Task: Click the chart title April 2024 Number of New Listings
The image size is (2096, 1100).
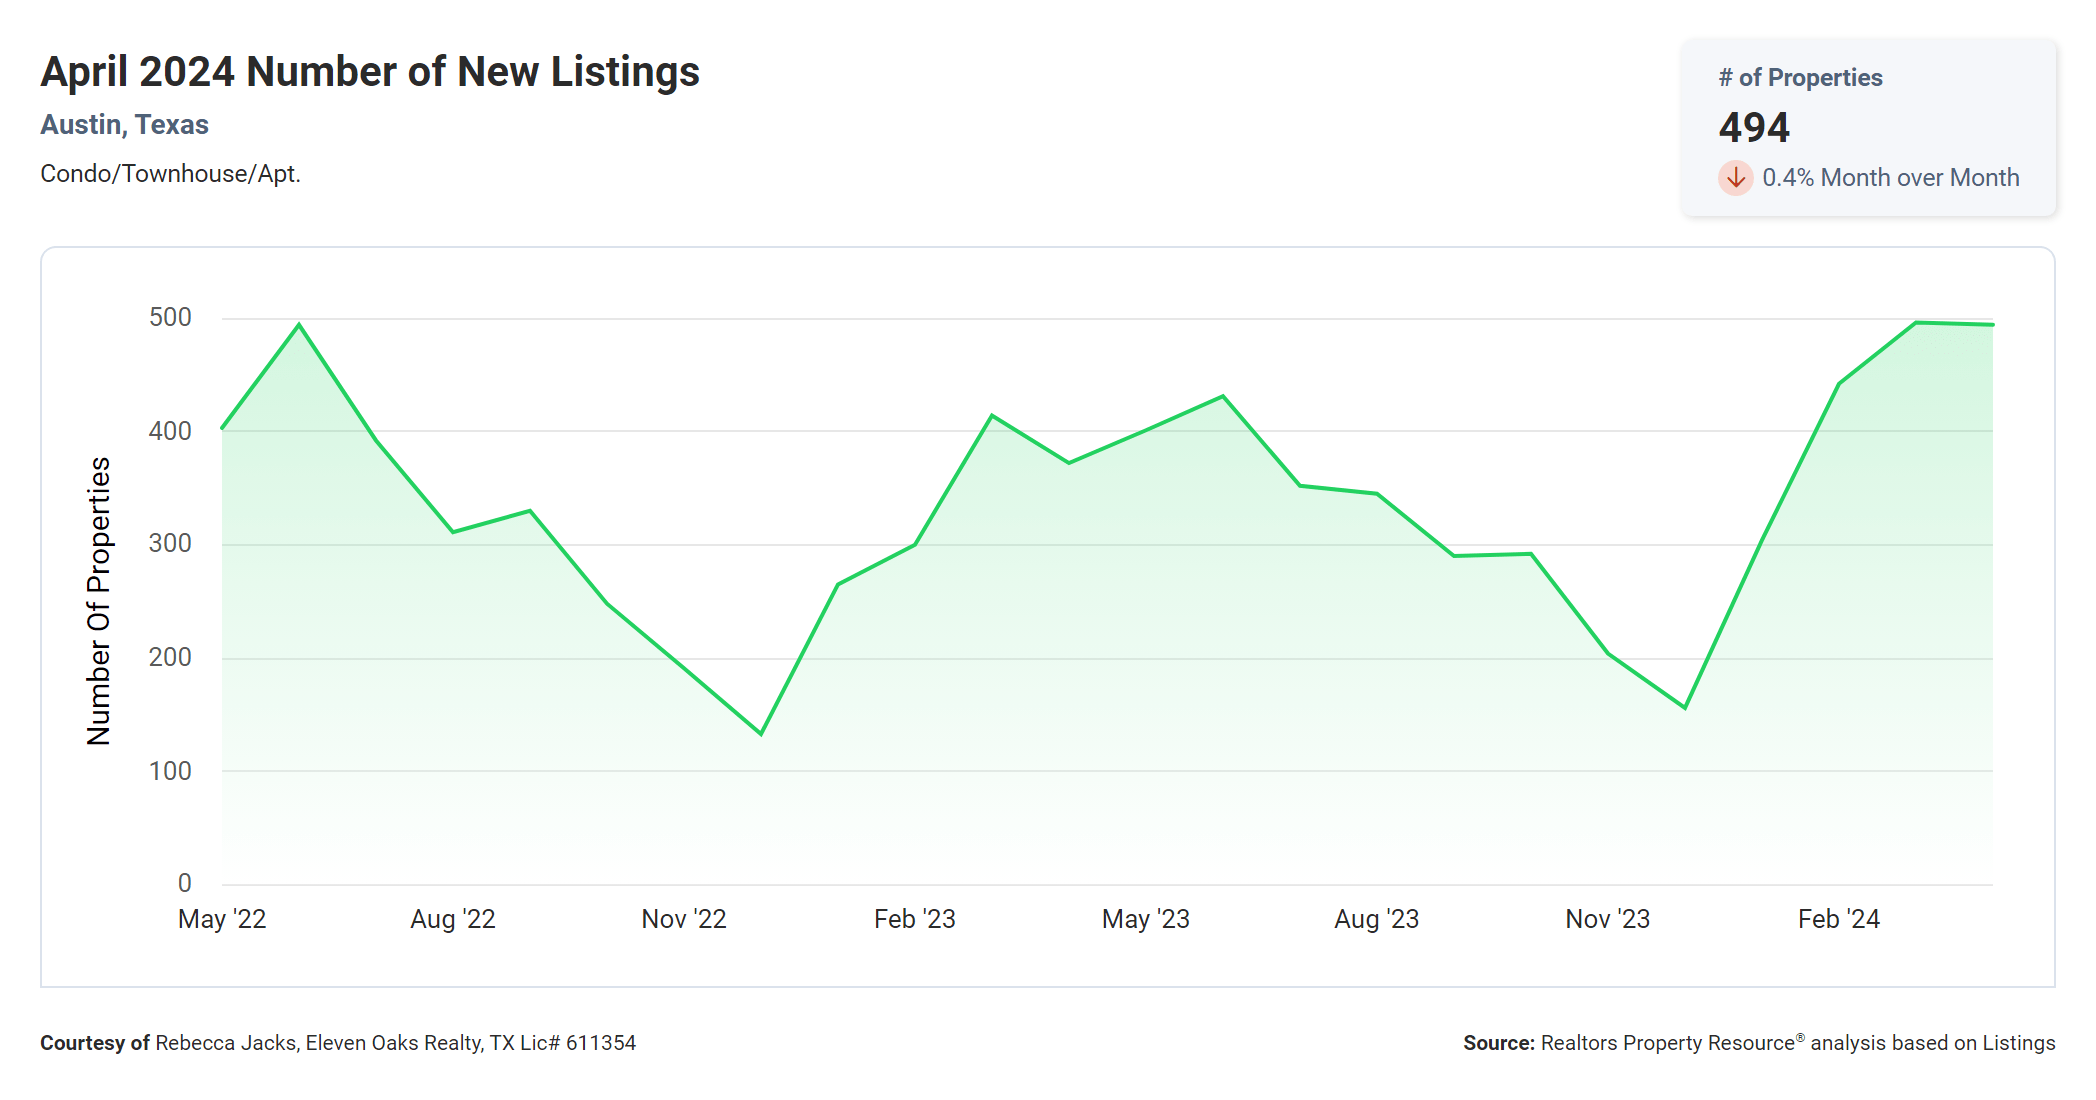Action: [x=370, y=72]
